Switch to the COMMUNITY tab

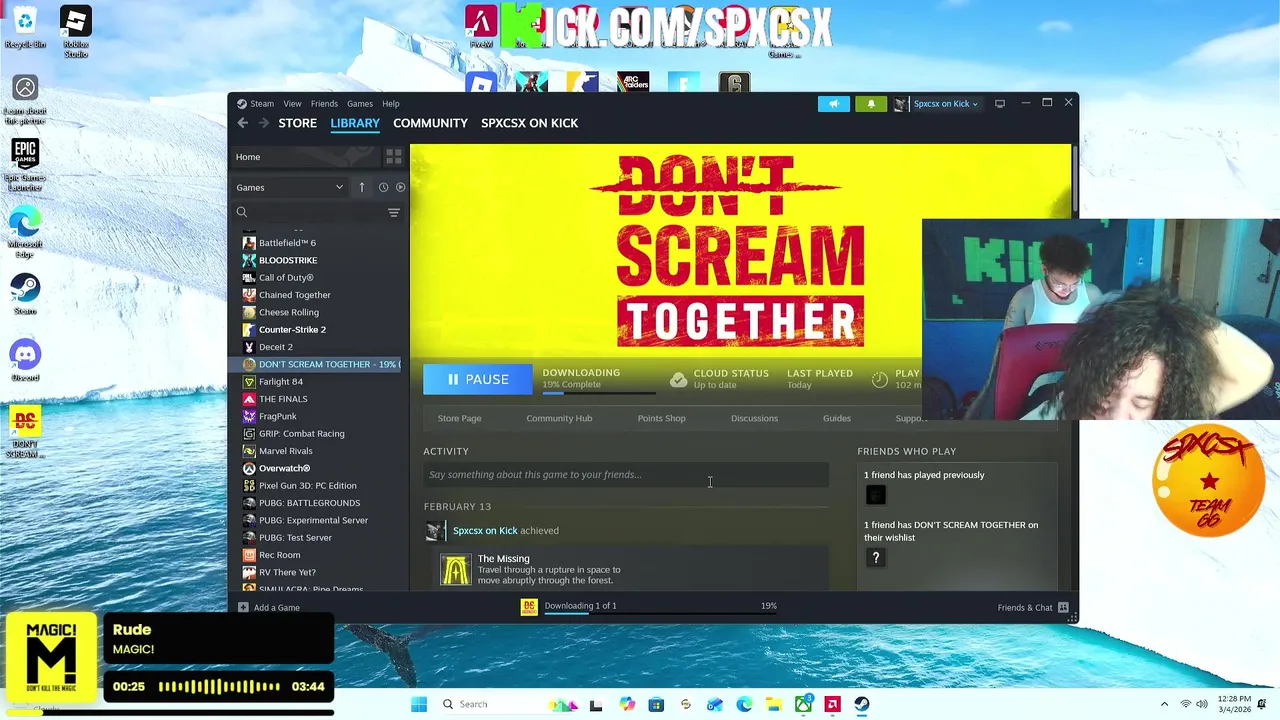pyautogui.click(x=430, y=123)
